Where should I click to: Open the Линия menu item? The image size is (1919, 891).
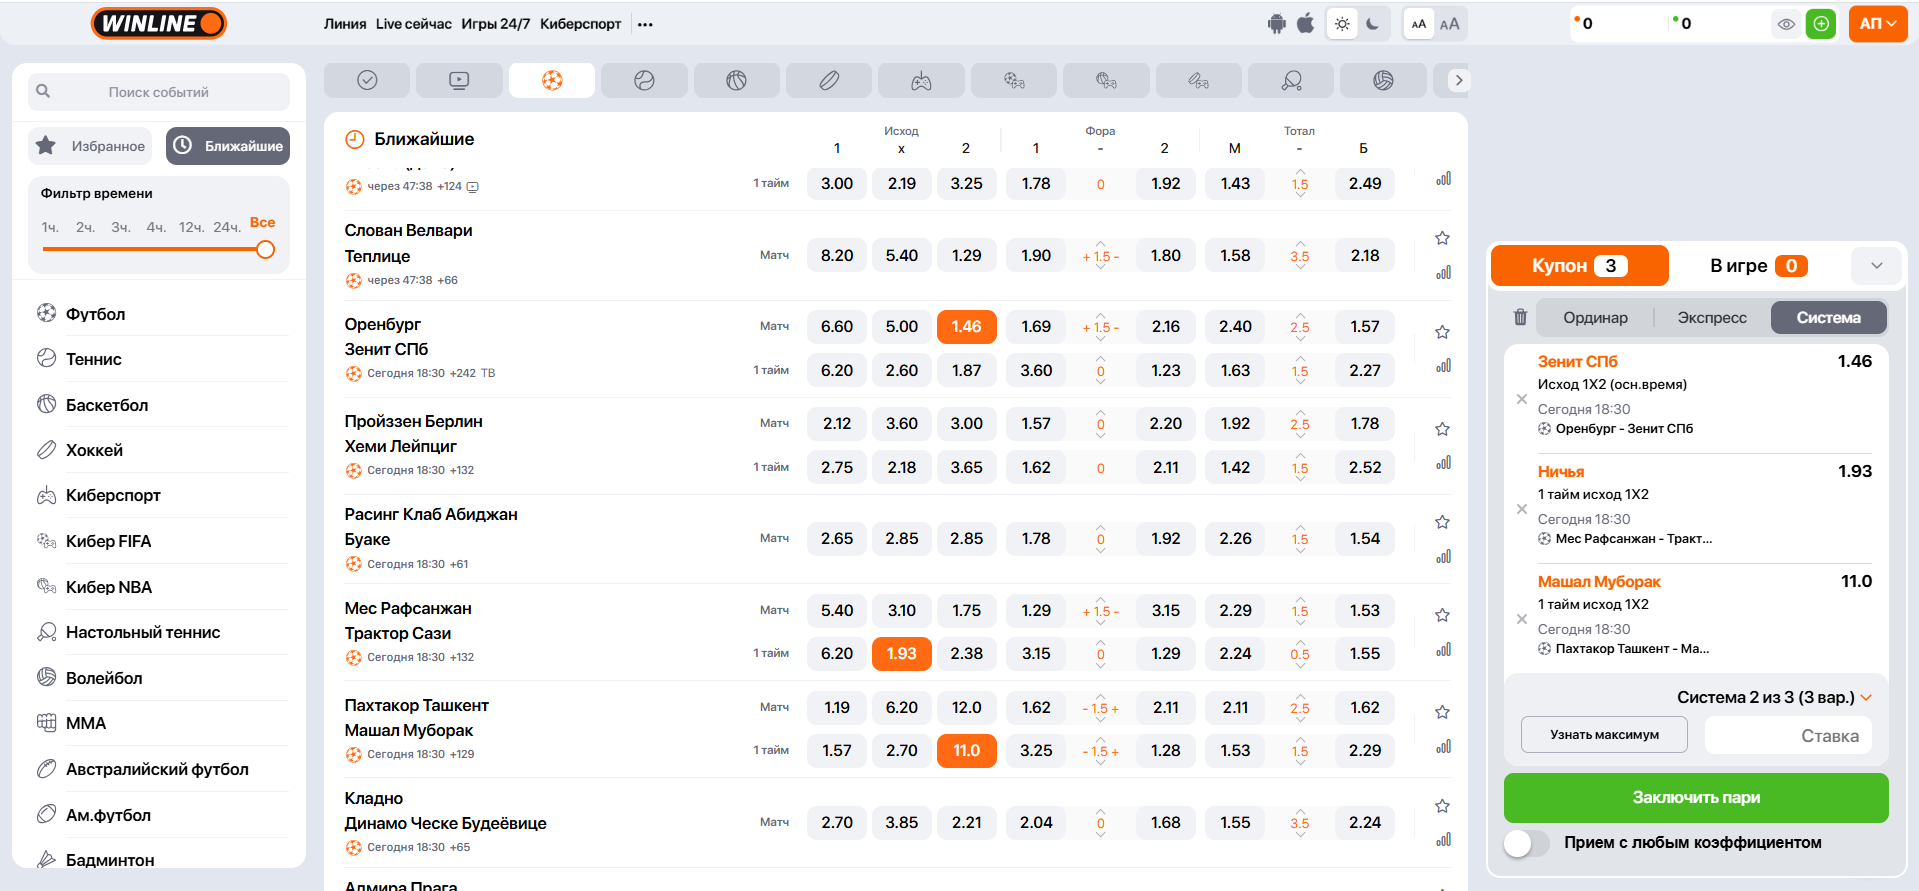click(x=345, y=24)
